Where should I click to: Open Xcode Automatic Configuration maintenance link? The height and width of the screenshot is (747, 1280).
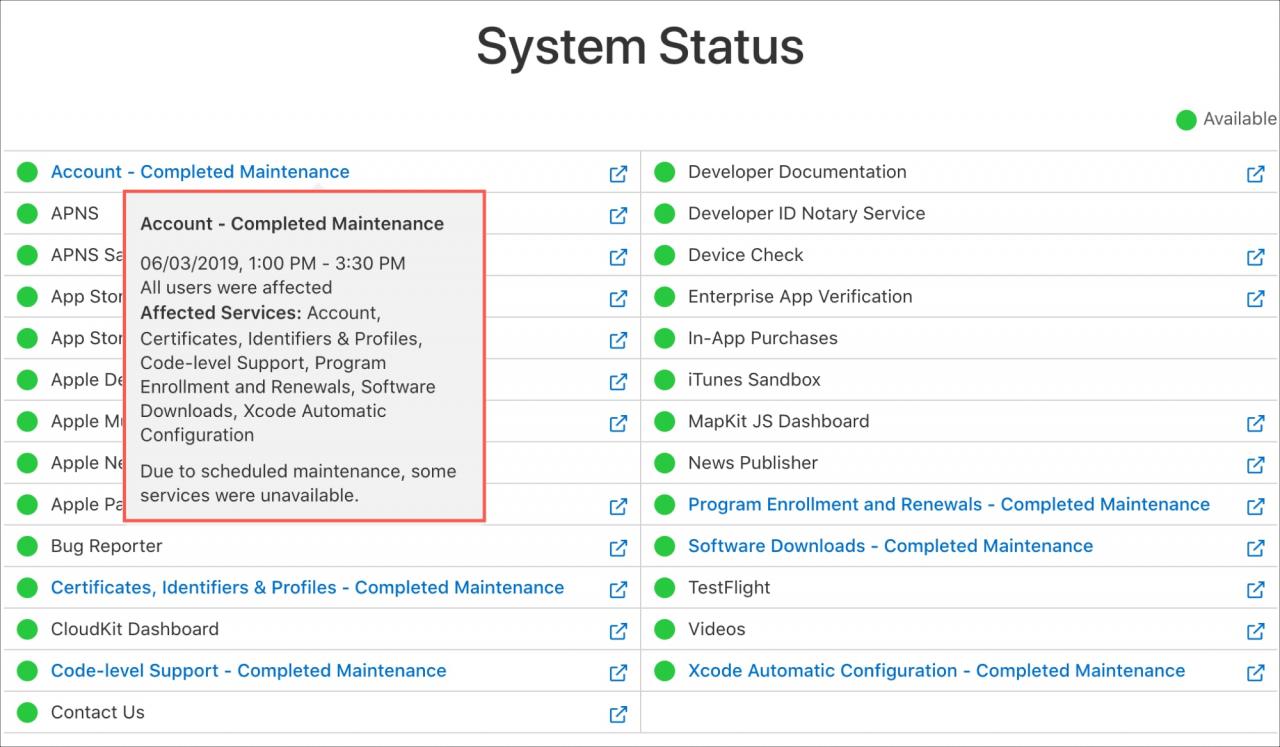[x=936, y=671]
